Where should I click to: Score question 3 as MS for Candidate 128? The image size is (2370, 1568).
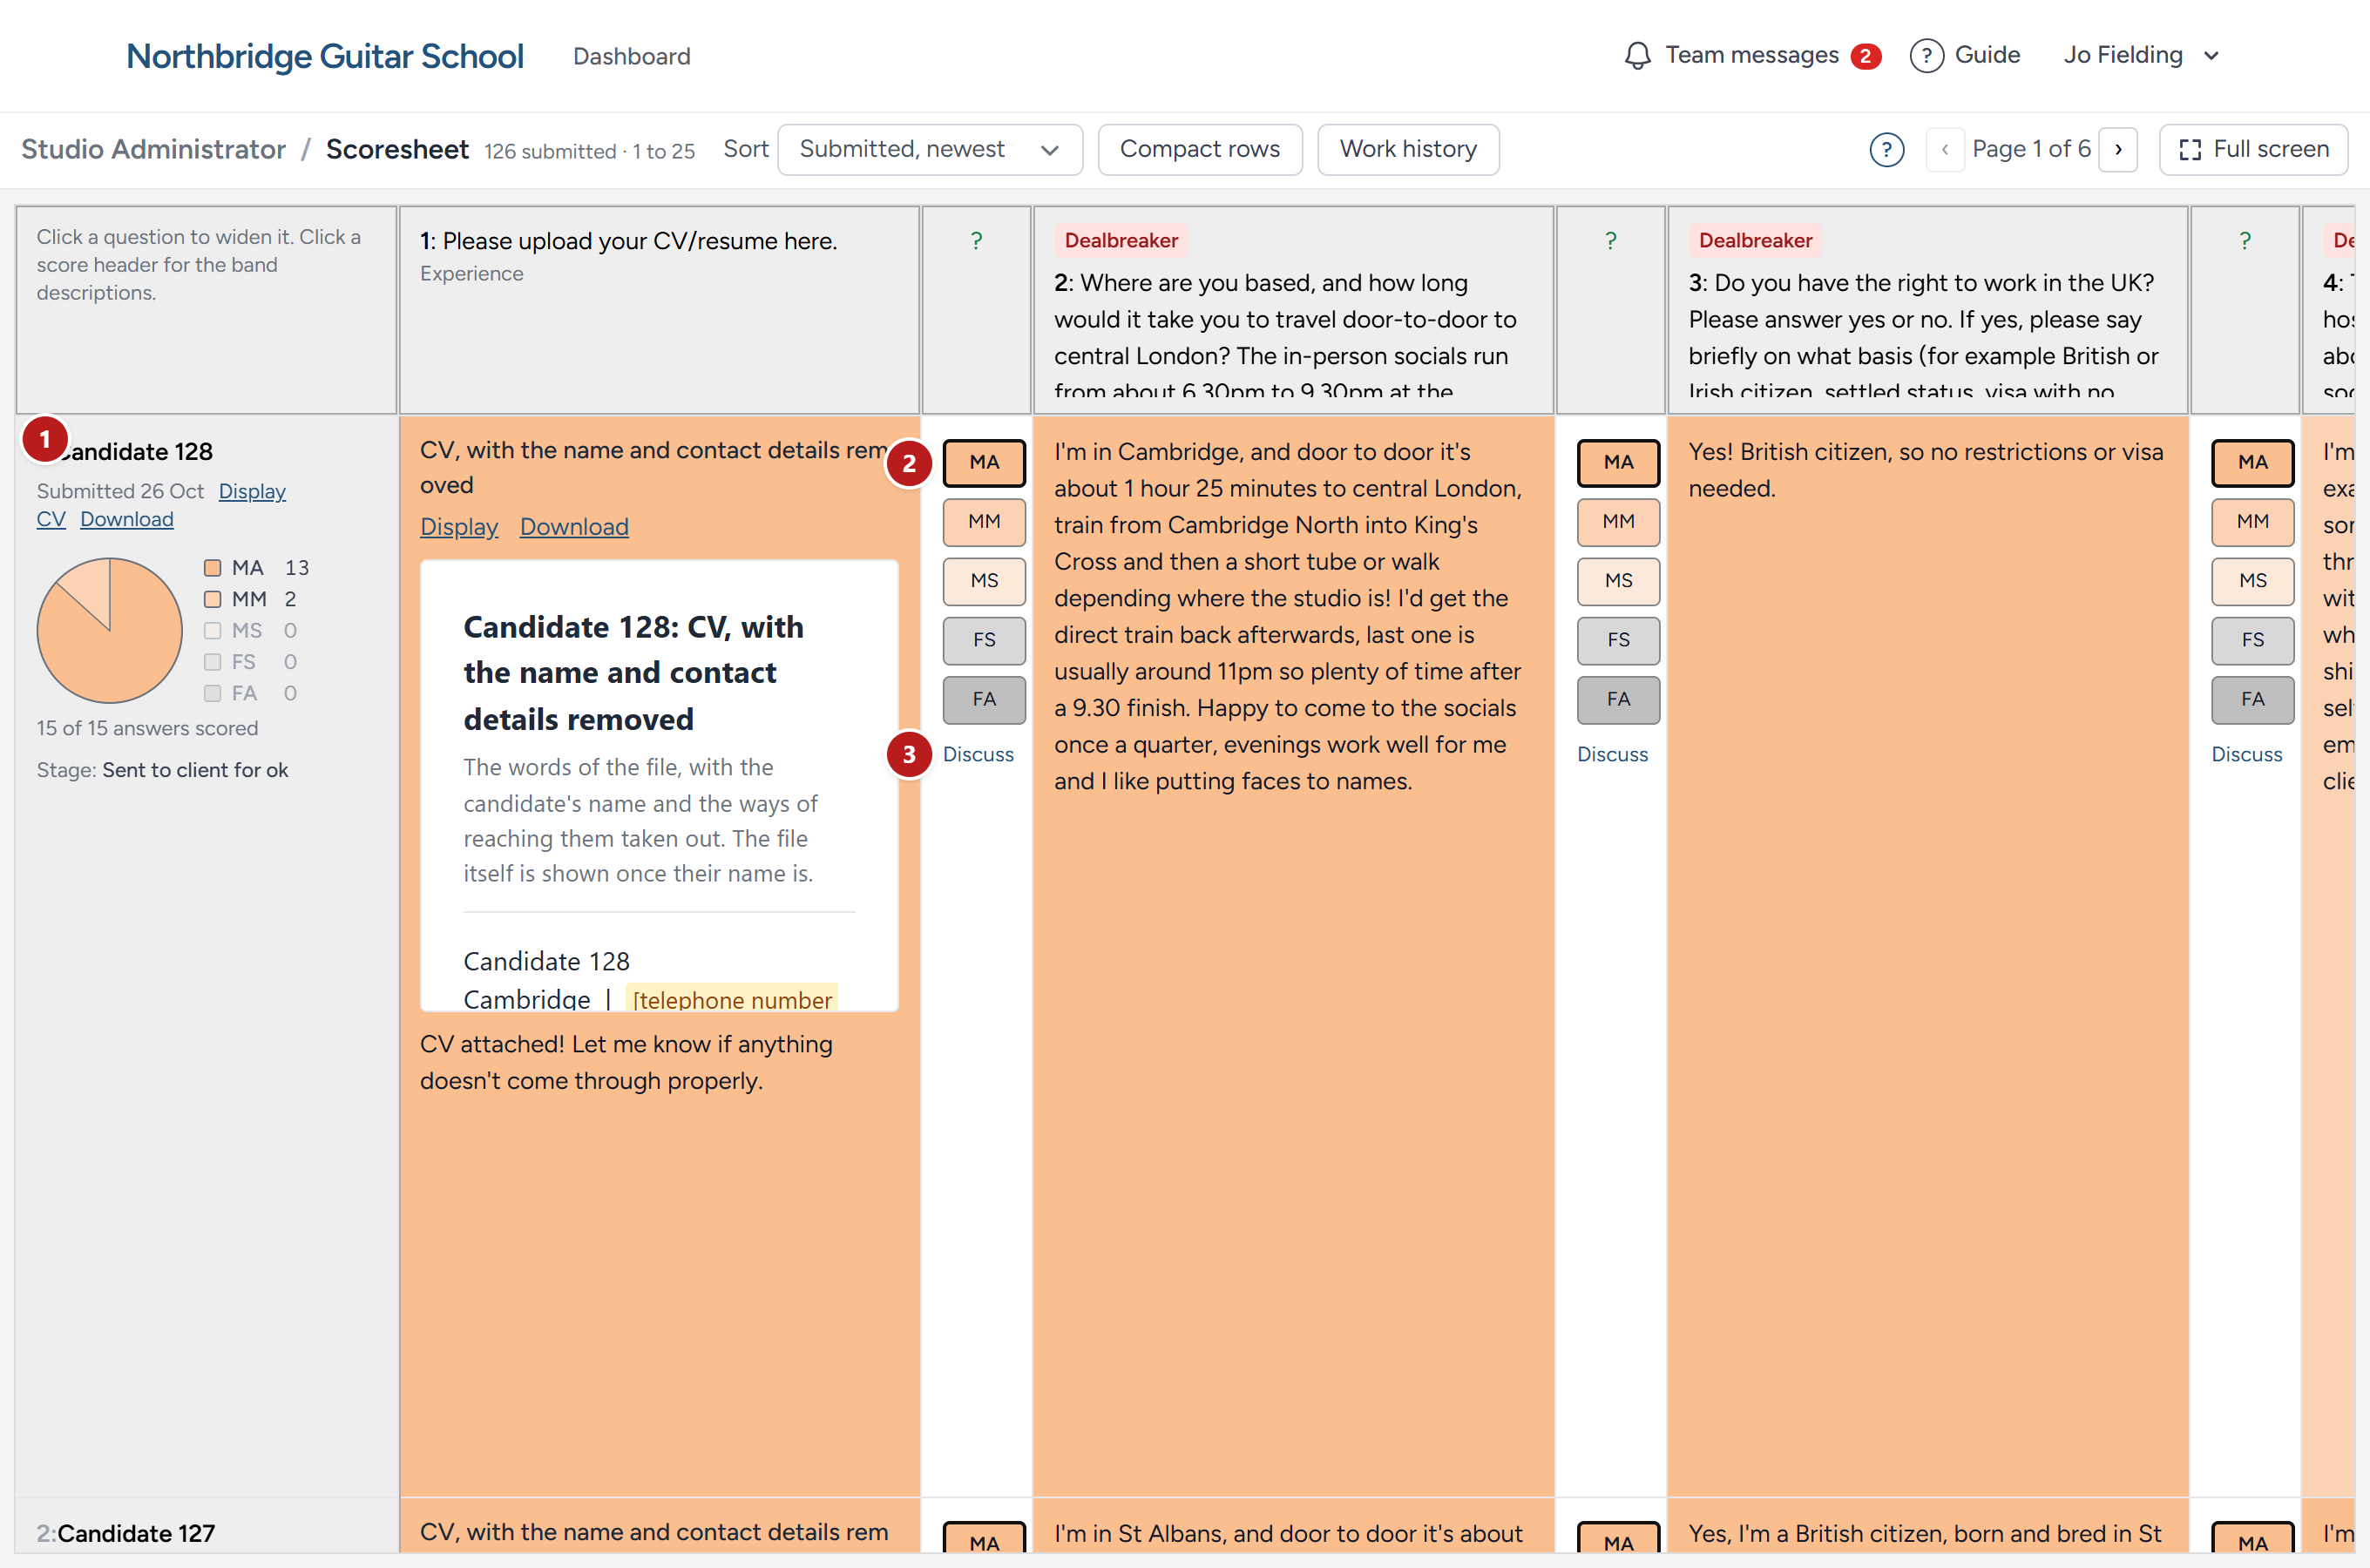2252,581
